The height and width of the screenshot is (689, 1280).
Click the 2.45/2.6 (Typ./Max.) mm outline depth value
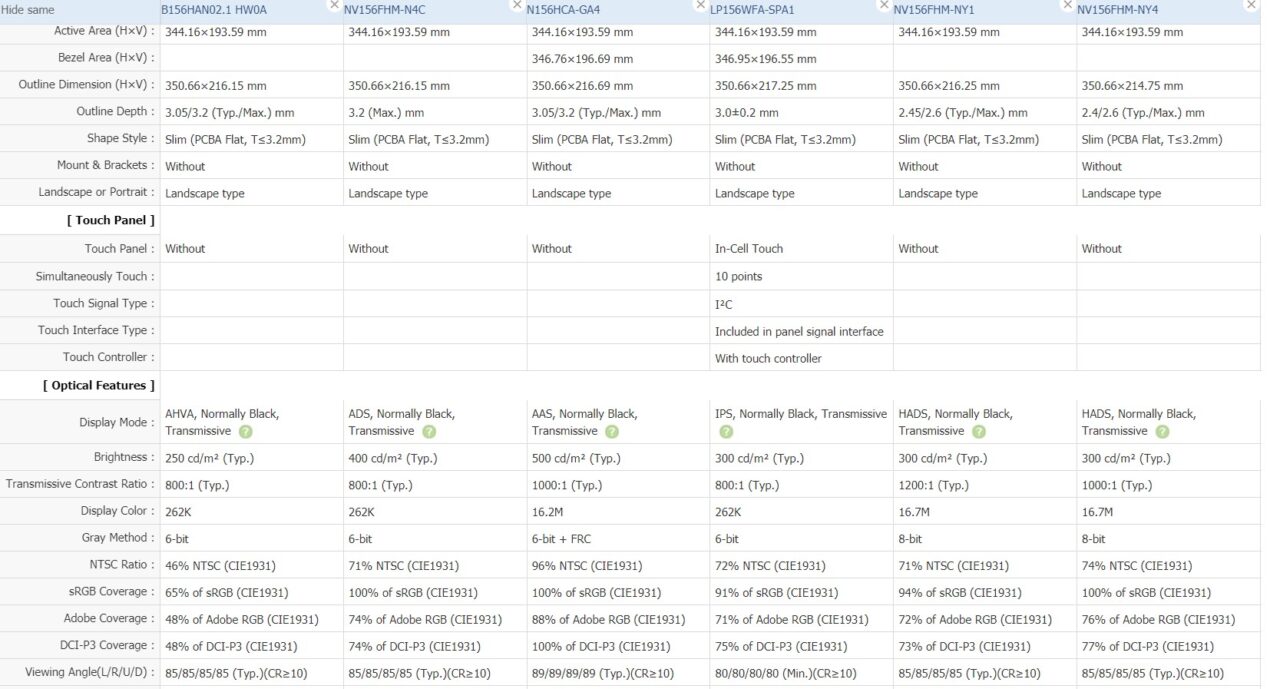(x=964, y=113)
